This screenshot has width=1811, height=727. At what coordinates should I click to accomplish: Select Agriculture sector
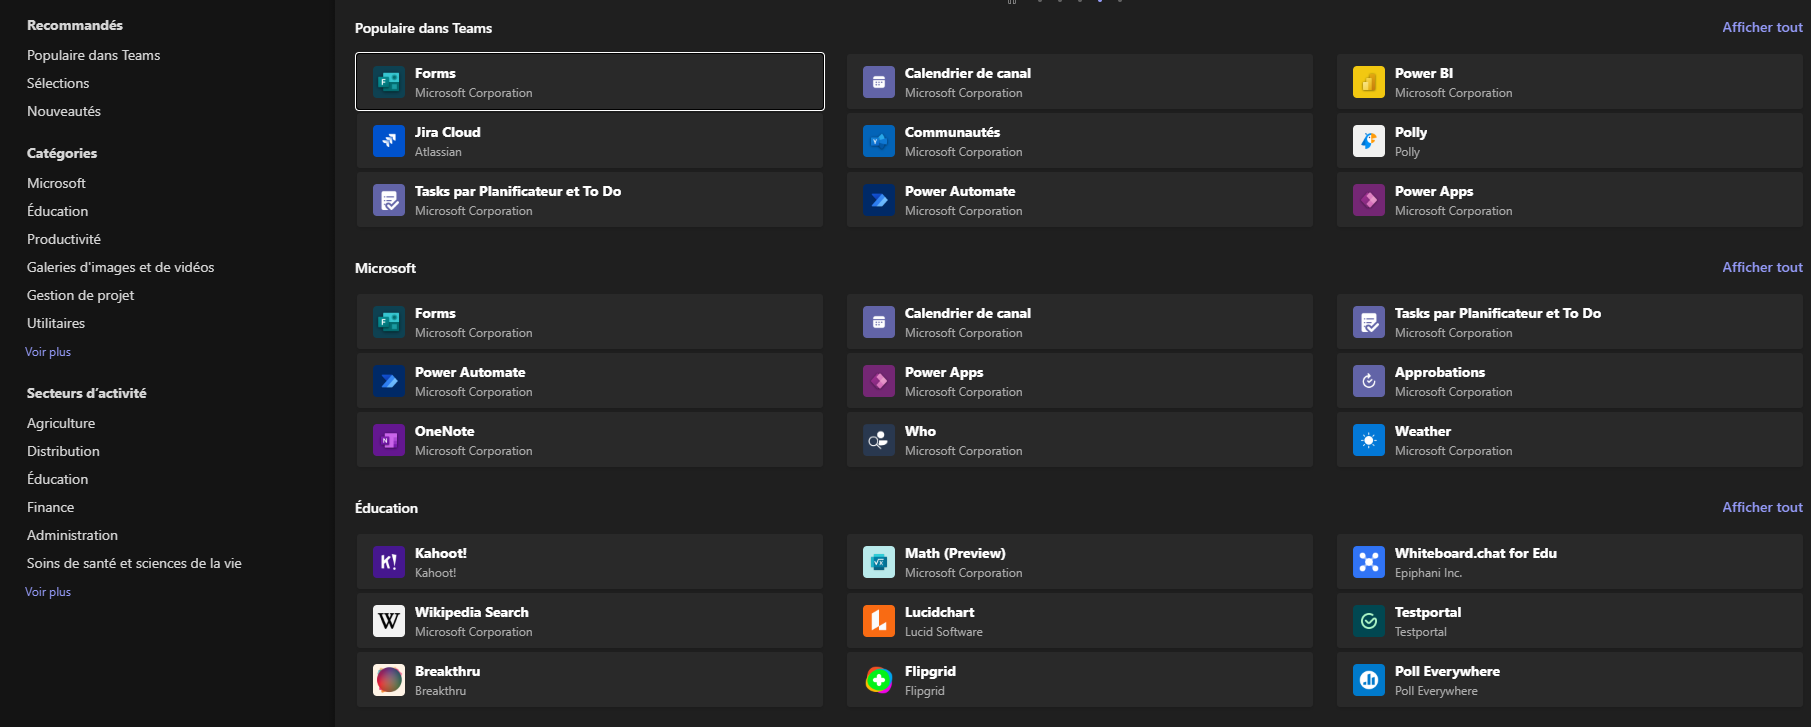(x=61, y=423)
